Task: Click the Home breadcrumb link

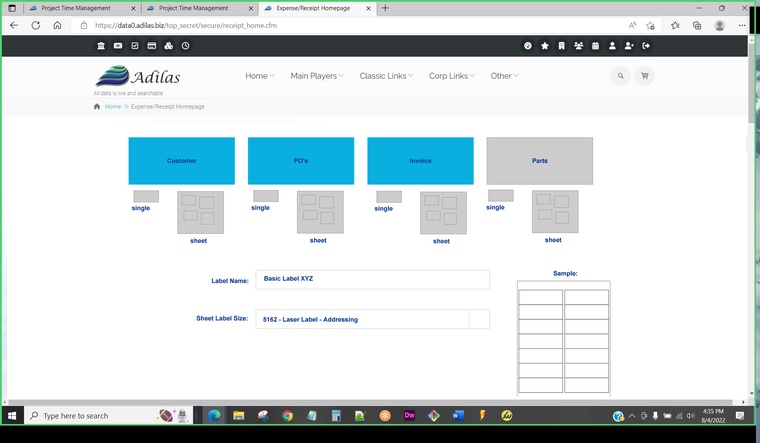Action: (x=113, y=106)
